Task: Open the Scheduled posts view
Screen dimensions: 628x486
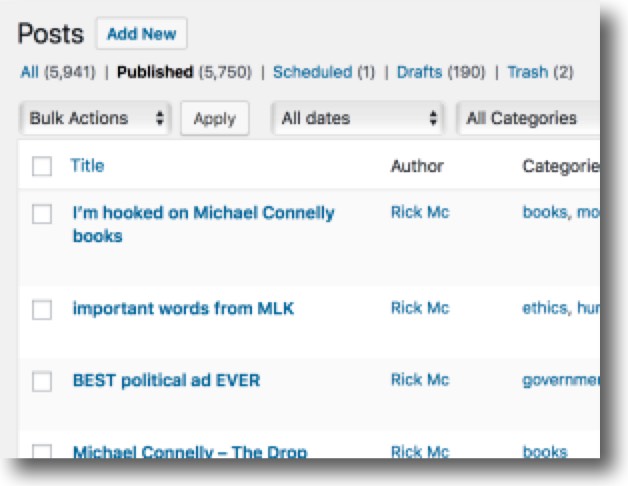Action: pos(312,72)
